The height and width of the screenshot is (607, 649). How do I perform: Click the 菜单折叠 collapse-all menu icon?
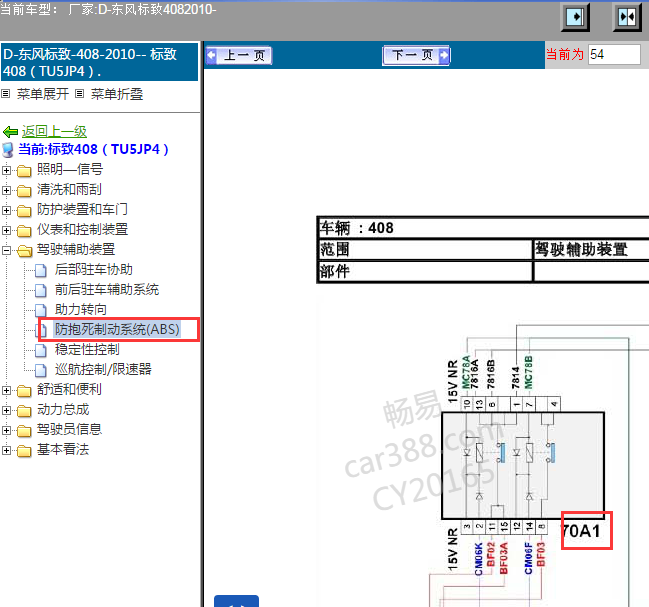coord(79,94)
